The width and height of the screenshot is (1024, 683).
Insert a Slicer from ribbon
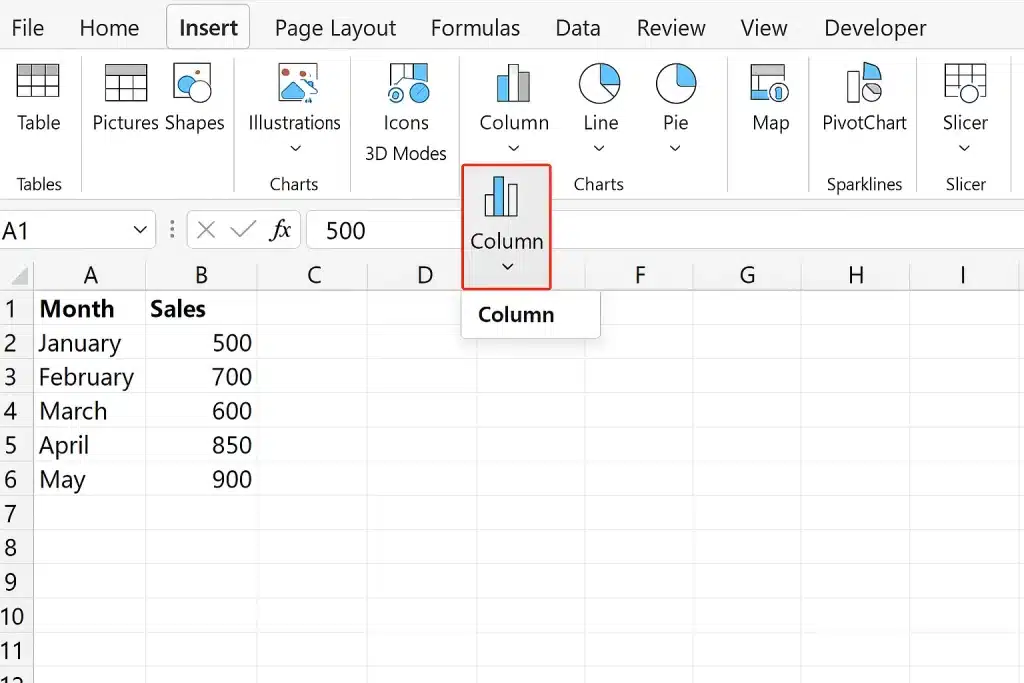(x=964, y=84)
